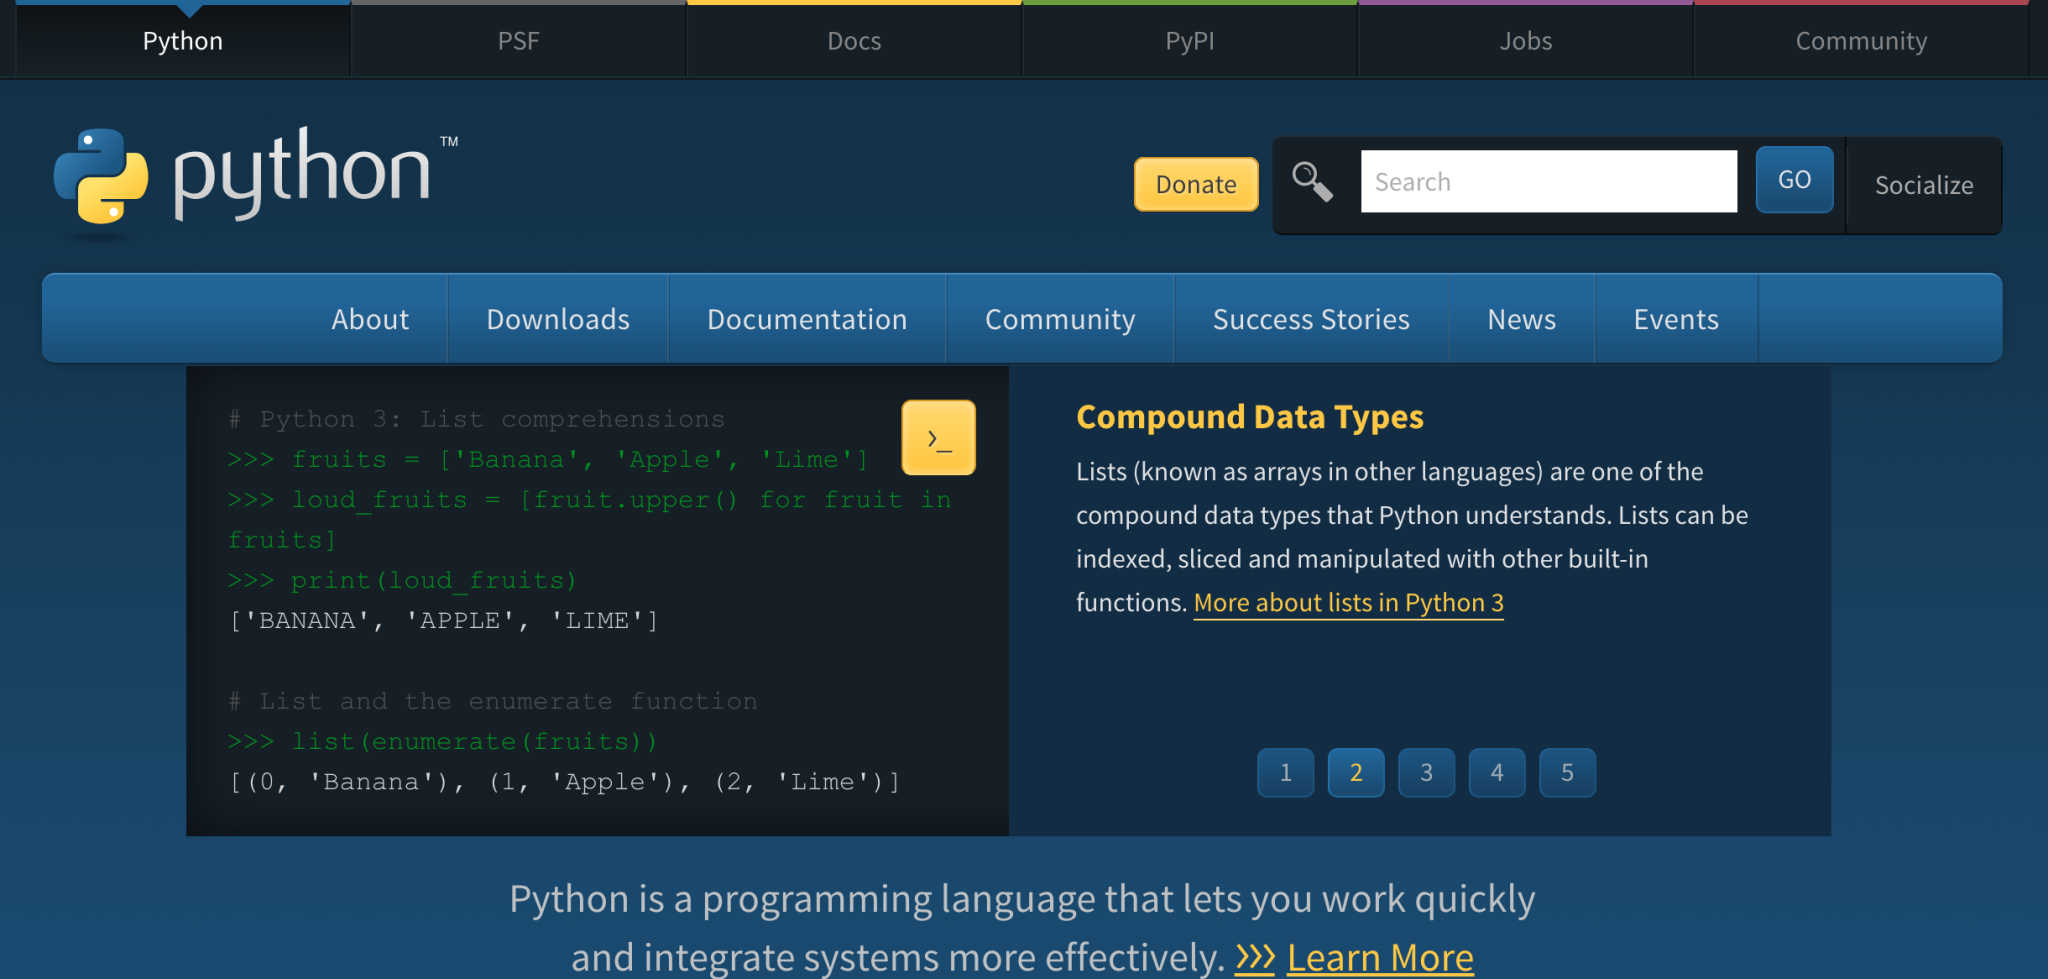
Task: Click the "['BANANA', 'APPLE', 'LIME']" output line
Action: [x=444, y=621]
